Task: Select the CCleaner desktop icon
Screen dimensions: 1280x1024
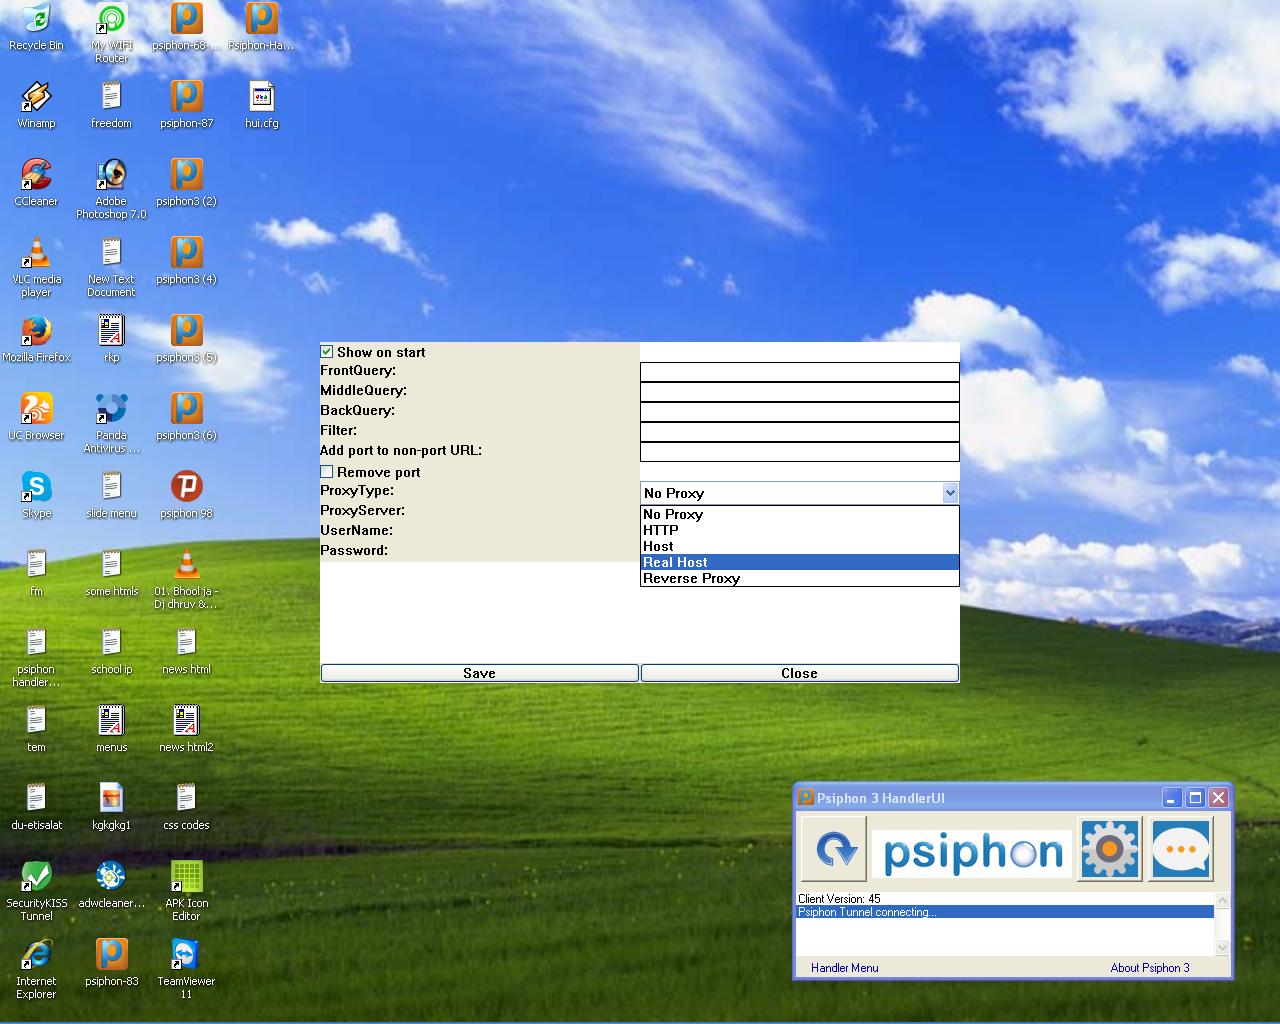Action: tap(36, 183)
